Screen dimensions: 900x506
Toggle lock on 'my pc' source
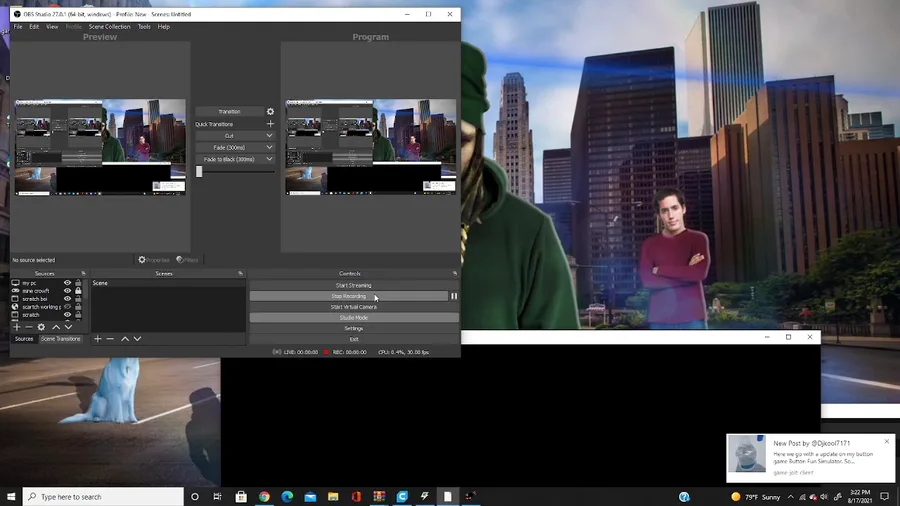(78, 283)
